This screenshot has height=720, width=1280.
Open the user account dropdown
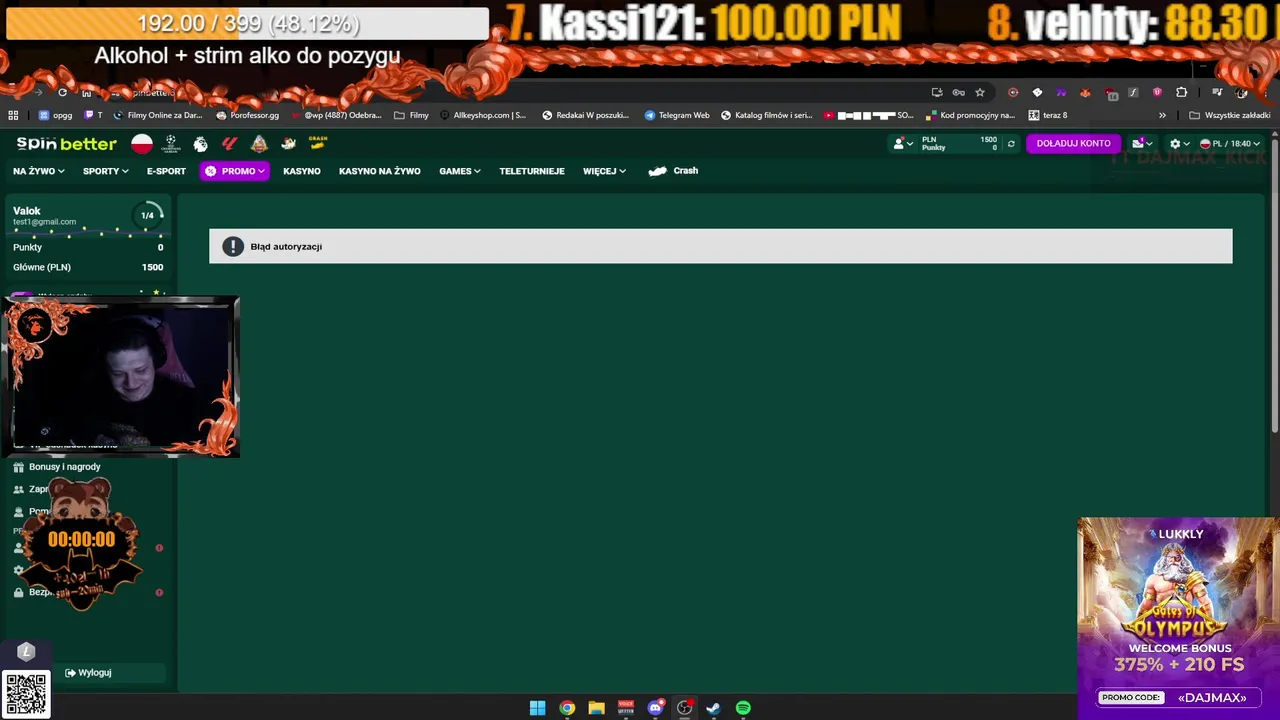pos(902,144)
